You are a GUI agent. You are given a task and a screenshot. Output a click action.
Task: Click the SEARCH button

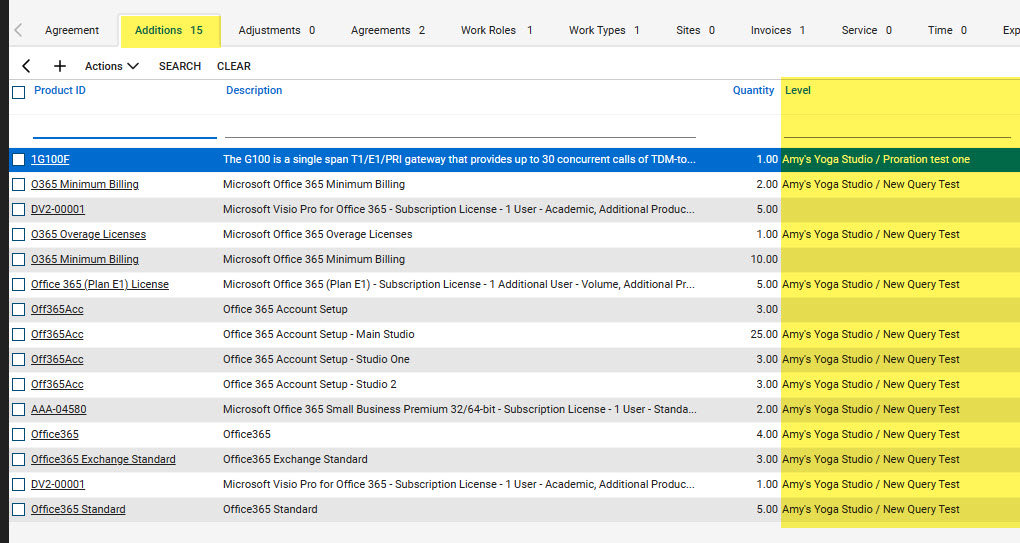180,66
